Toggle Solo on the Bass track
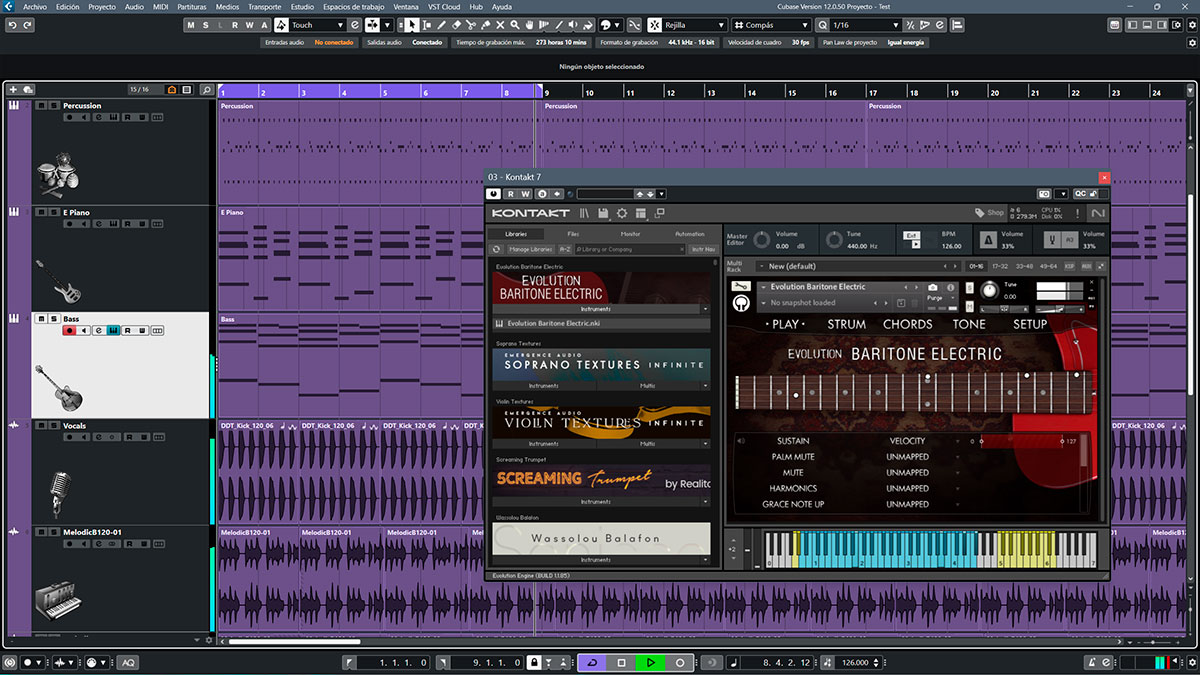 tap(52, 319)
